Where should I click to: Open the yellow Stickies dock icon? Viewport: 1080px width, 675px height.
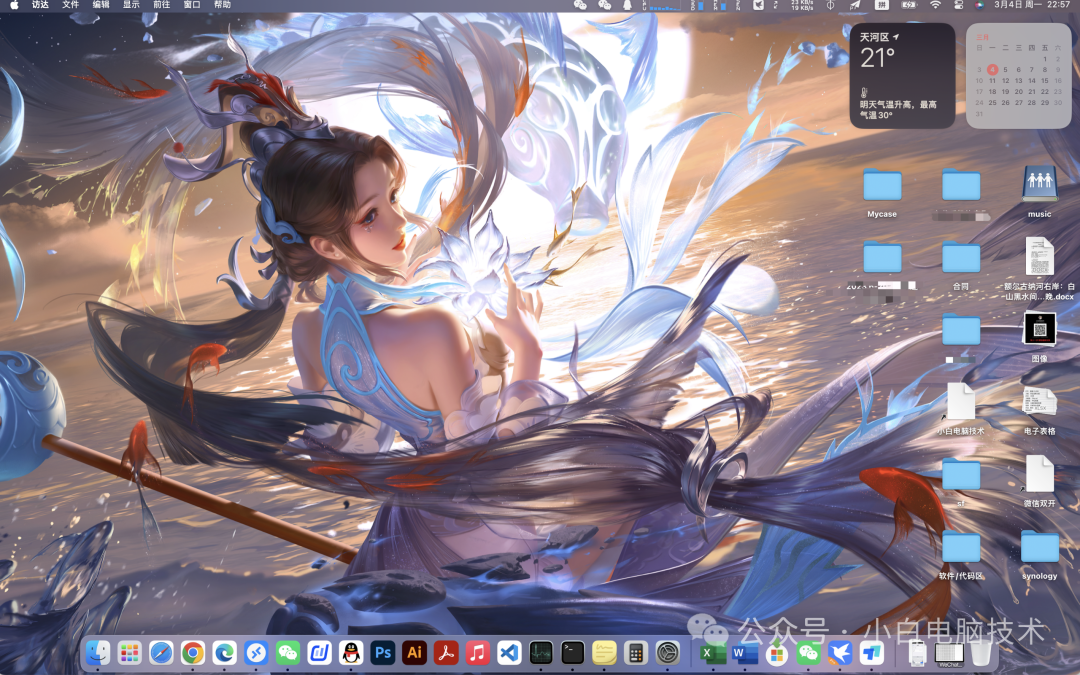[604, 652]
